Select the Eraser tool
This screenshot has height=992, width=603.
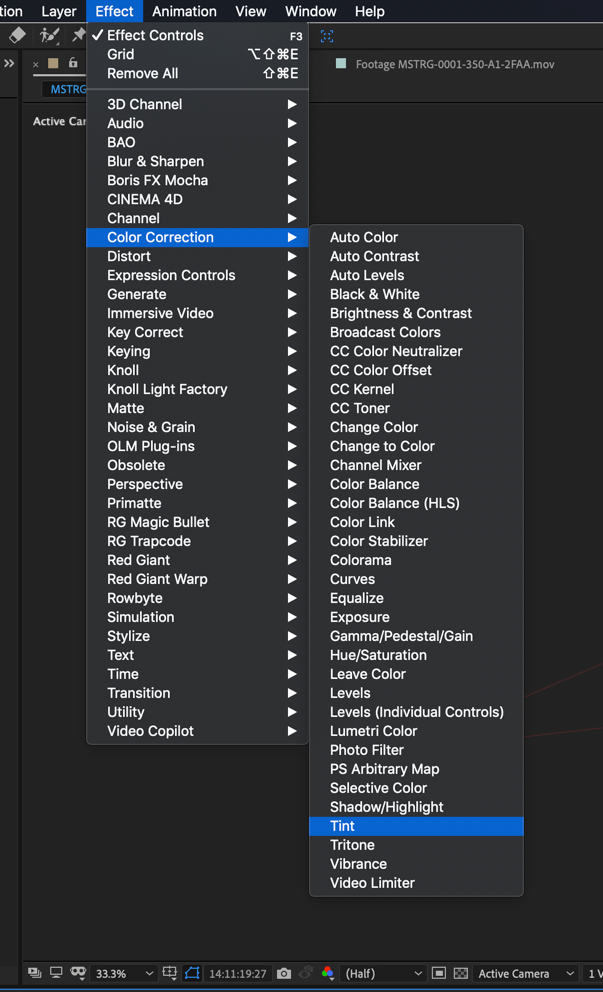coord(17,35)
